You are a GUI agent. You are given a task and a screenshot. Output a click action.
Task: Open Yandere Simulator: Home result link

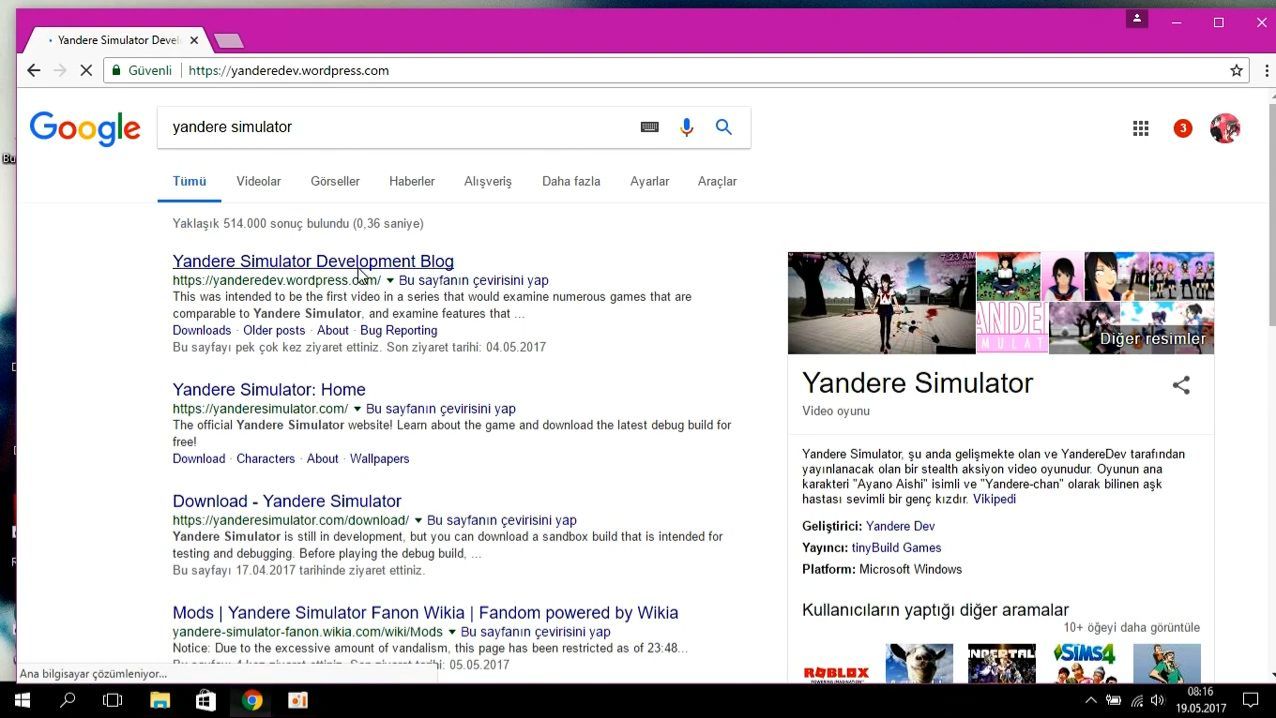pyautogui.click(x=269, y=390)
